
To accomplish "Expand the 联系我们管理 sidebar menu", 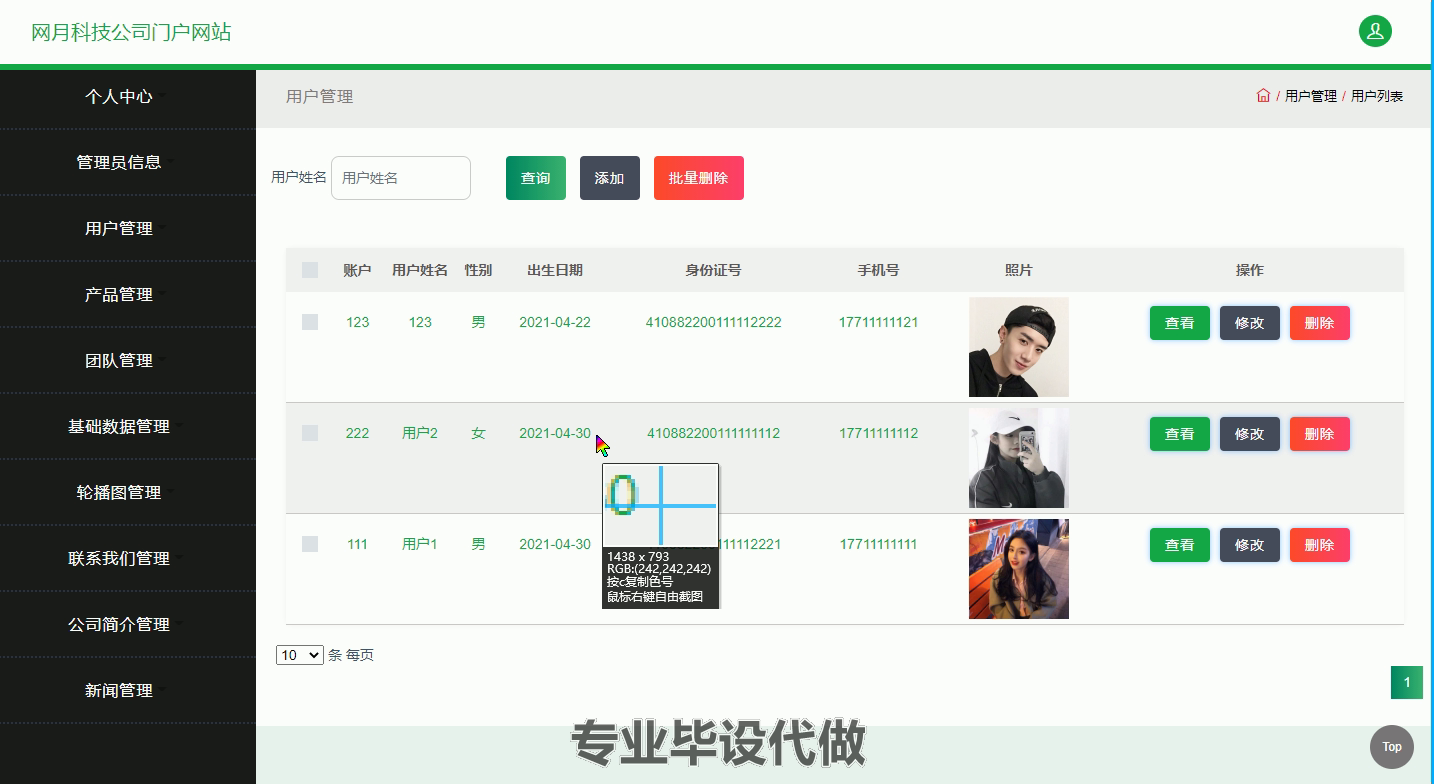I will (128, 558).
